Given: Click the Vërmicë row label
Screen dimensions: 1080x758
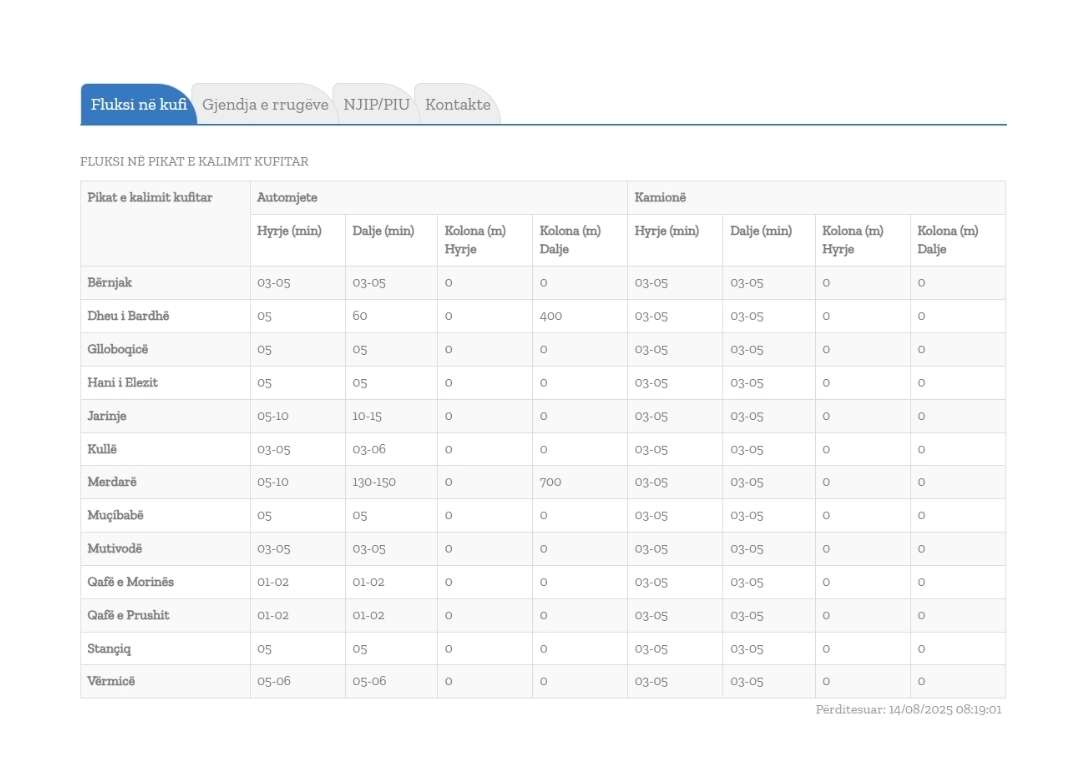Looking at the screenshot, I should 111,681.
